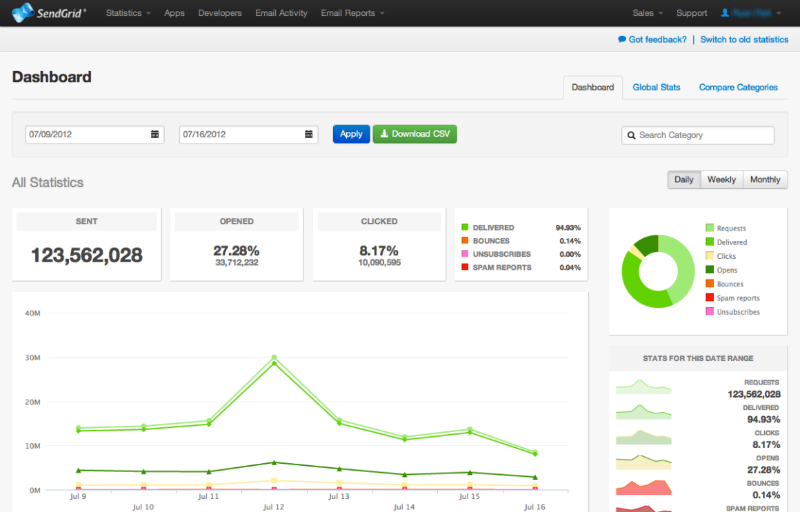Open the Compare Categories tab

pyautogui.click(x=738, y=88)
